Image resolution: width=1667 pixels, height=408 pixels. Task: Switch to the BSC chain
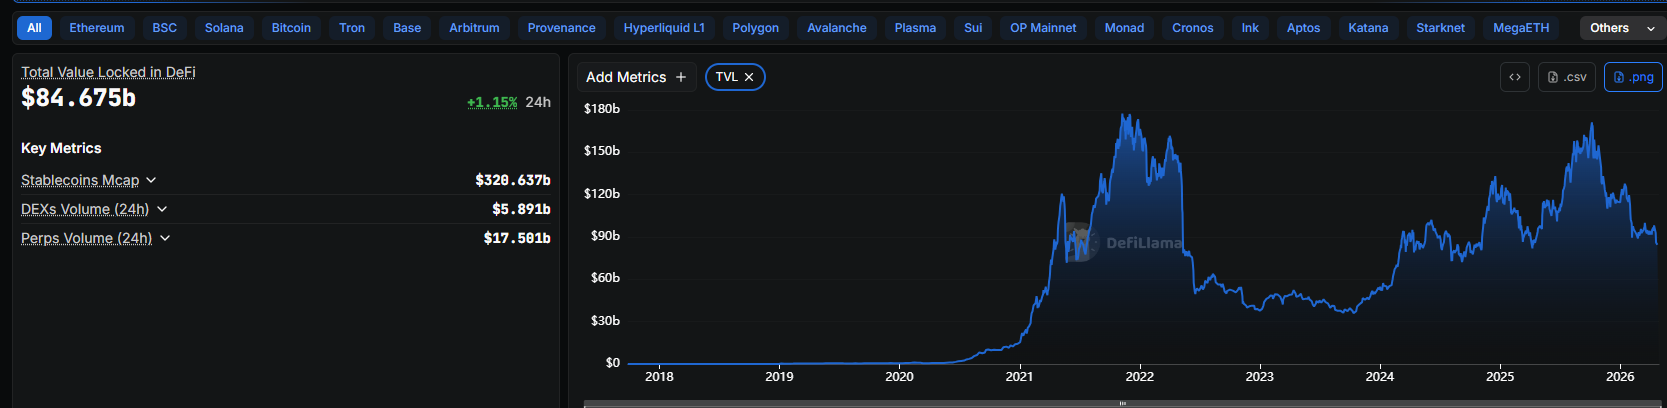(165, 28)
